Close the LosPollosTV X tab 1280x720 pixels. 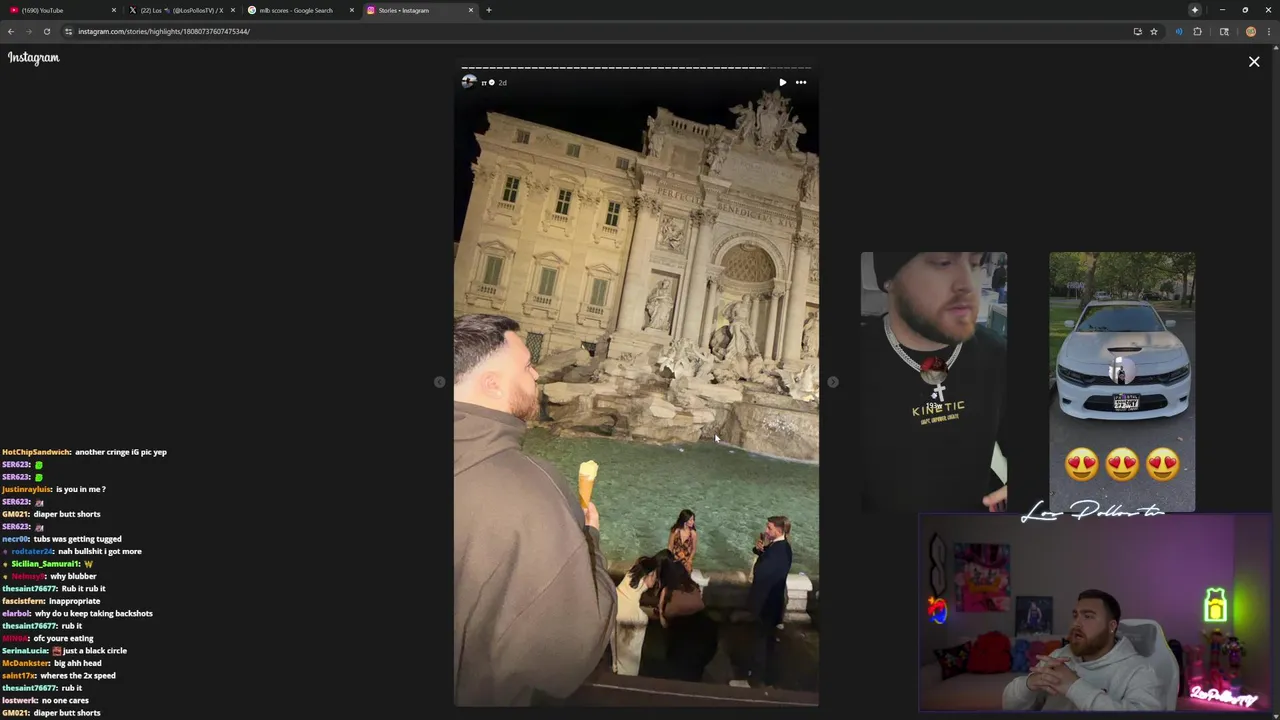click(x=232, y=10)
